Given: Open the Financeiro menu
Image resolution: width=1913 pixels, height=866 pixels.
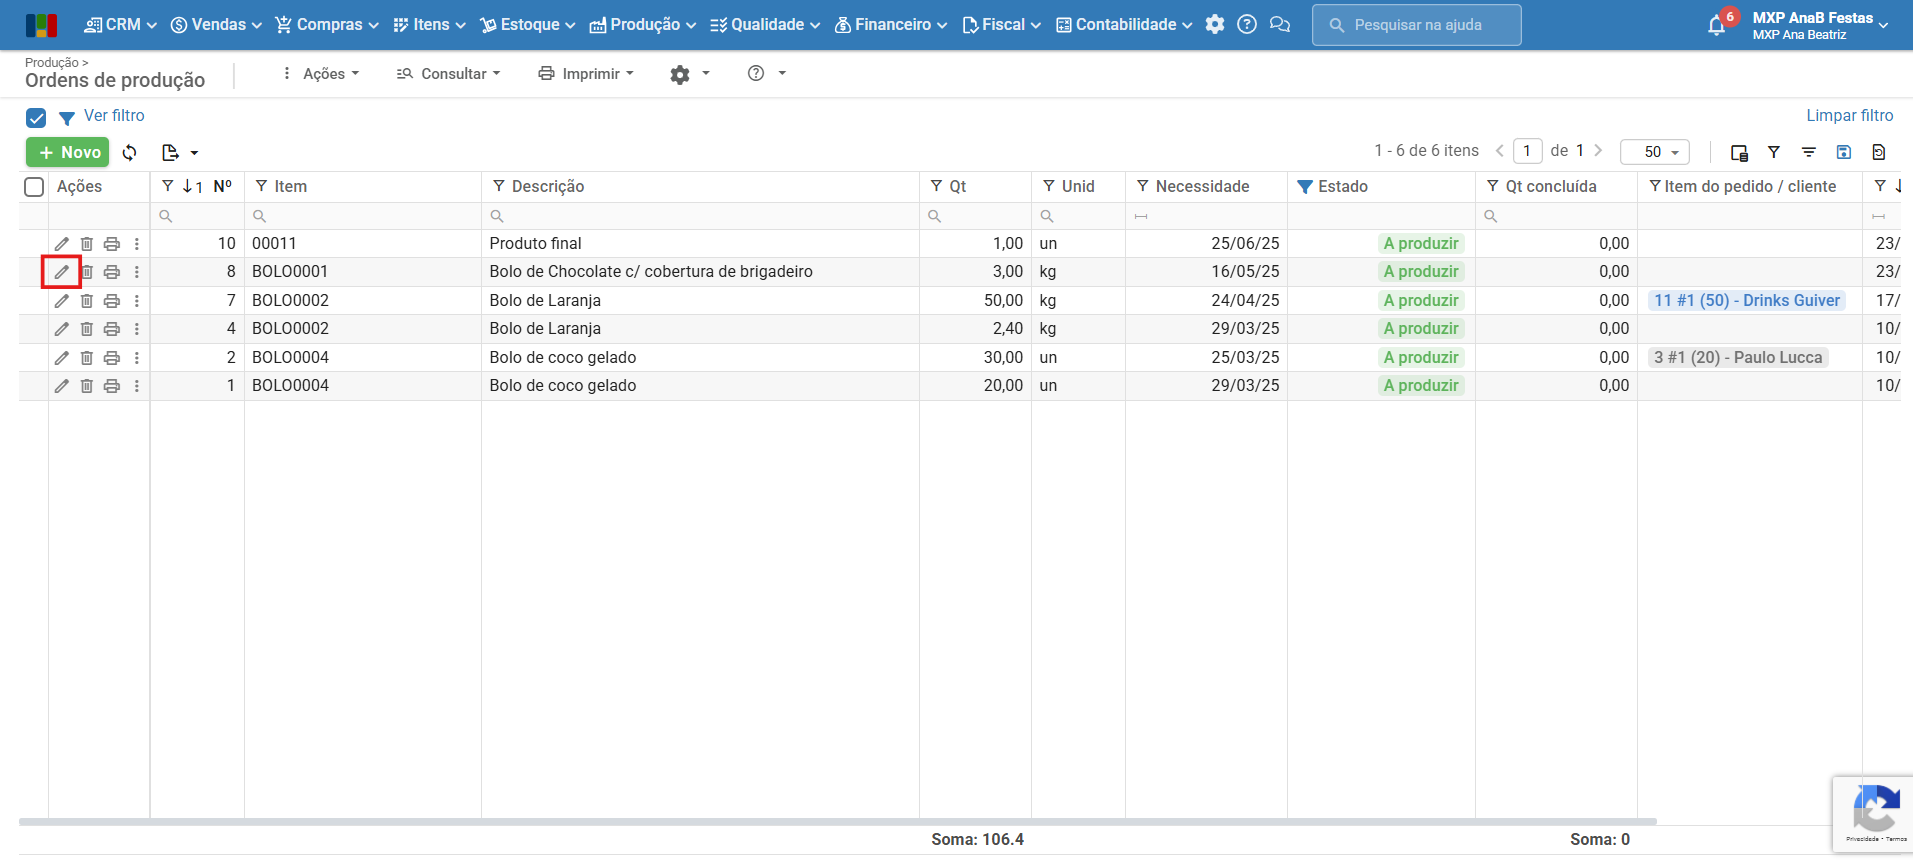Looking at the screenshot, I should [x=891, y=25].
